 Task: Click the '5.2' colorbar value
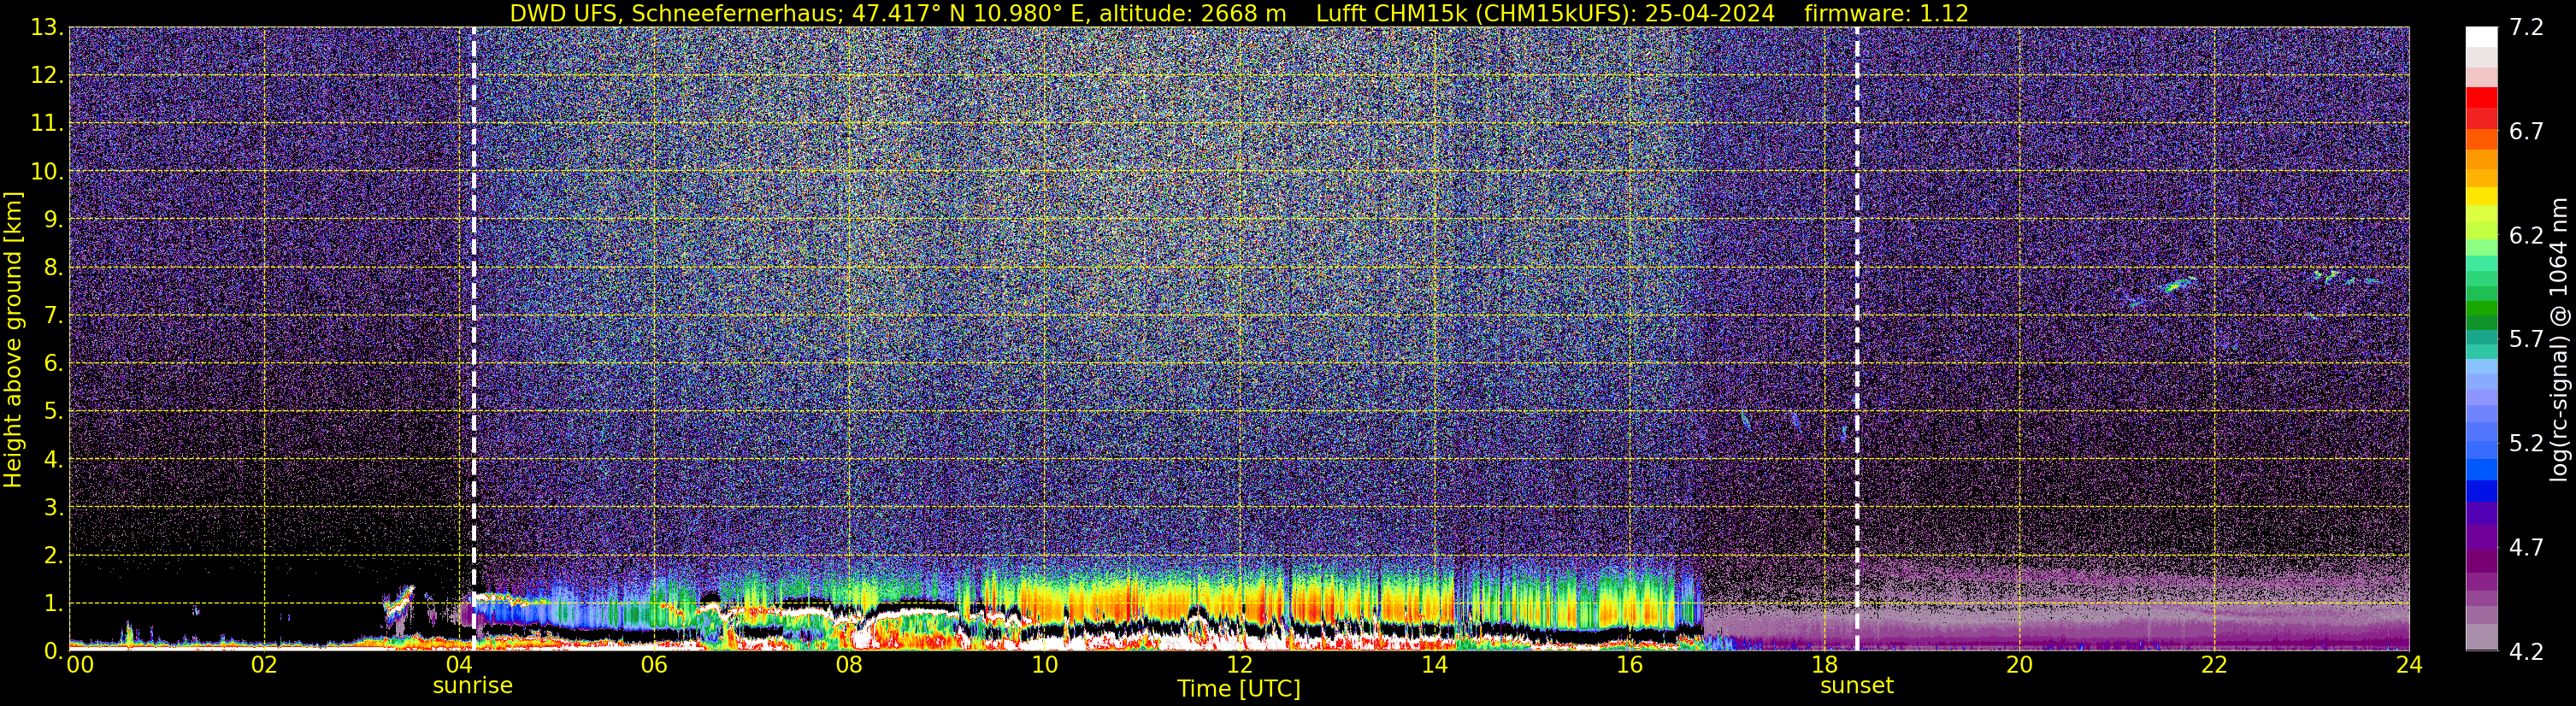pyautogui.click(x=2526, y=443)
